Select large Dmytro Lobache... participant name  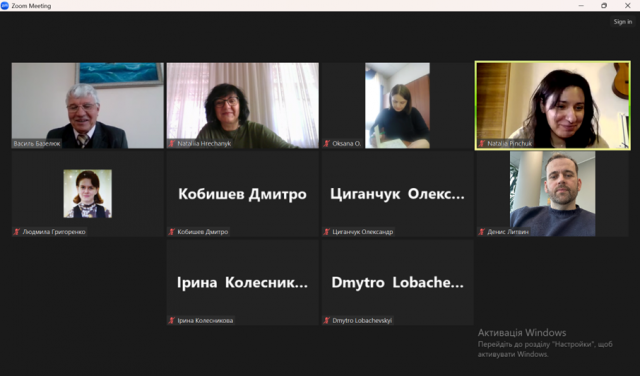[397, 283]
